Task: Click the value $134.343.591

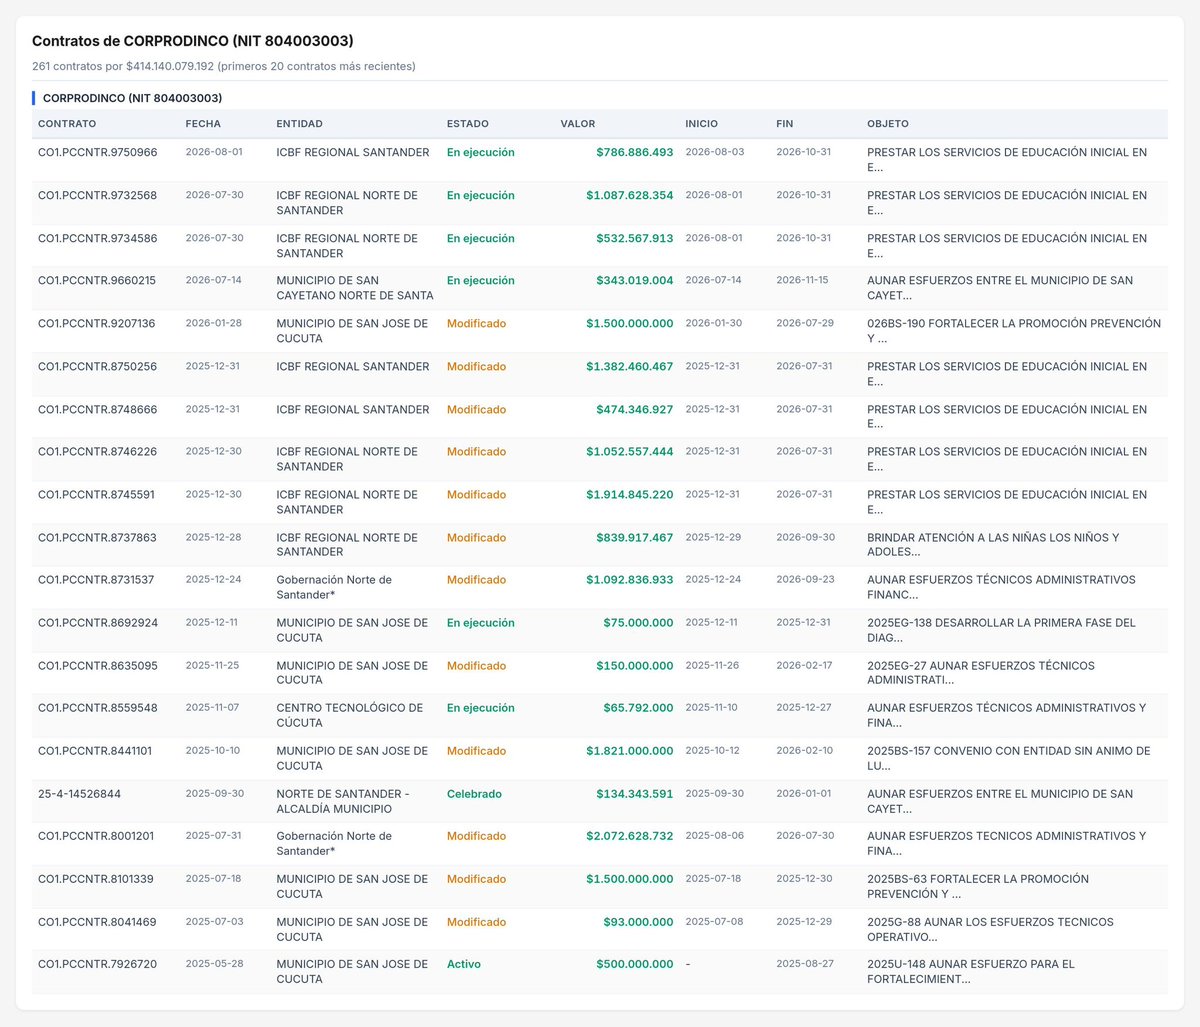Action: (x=635, y=793)
